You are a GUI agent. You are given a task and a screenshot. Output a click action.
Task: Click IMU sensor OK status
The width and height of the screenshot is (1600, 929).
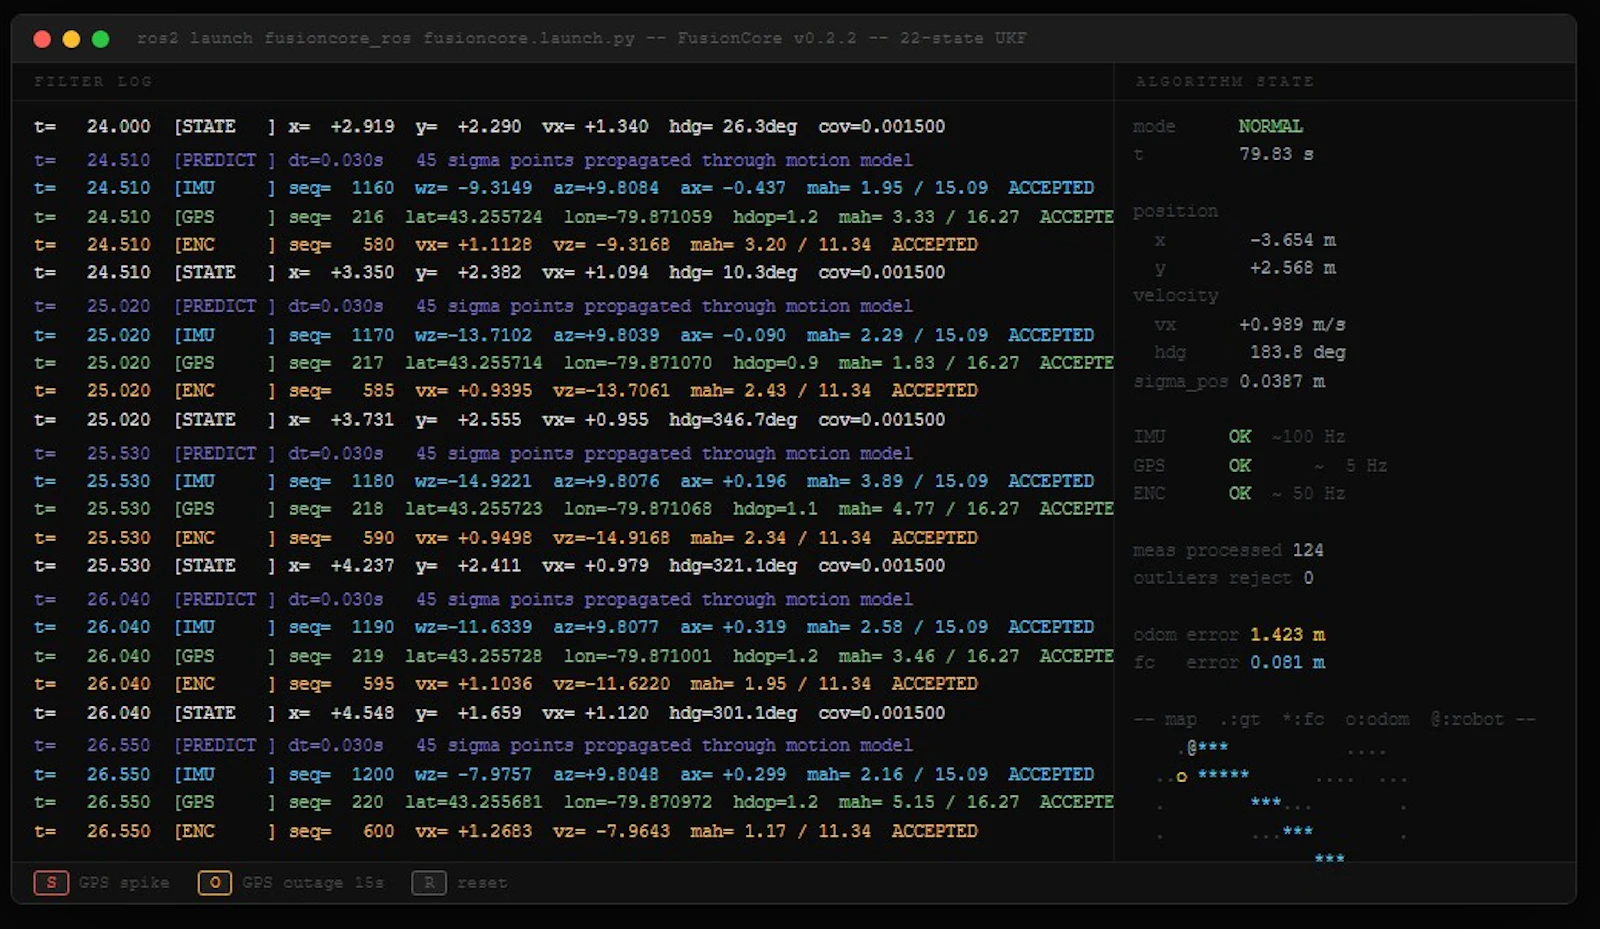tap(1240, 437)
